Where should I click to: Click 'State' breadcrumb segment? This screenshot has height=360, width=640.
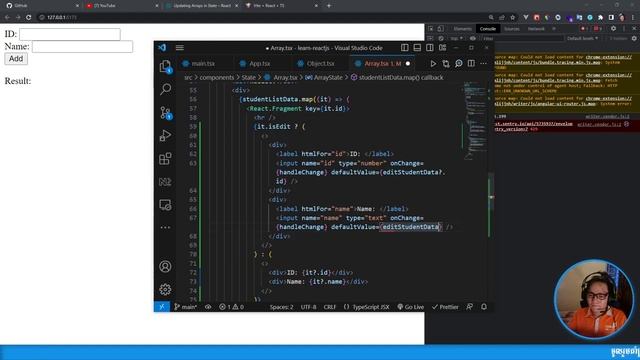248,78
